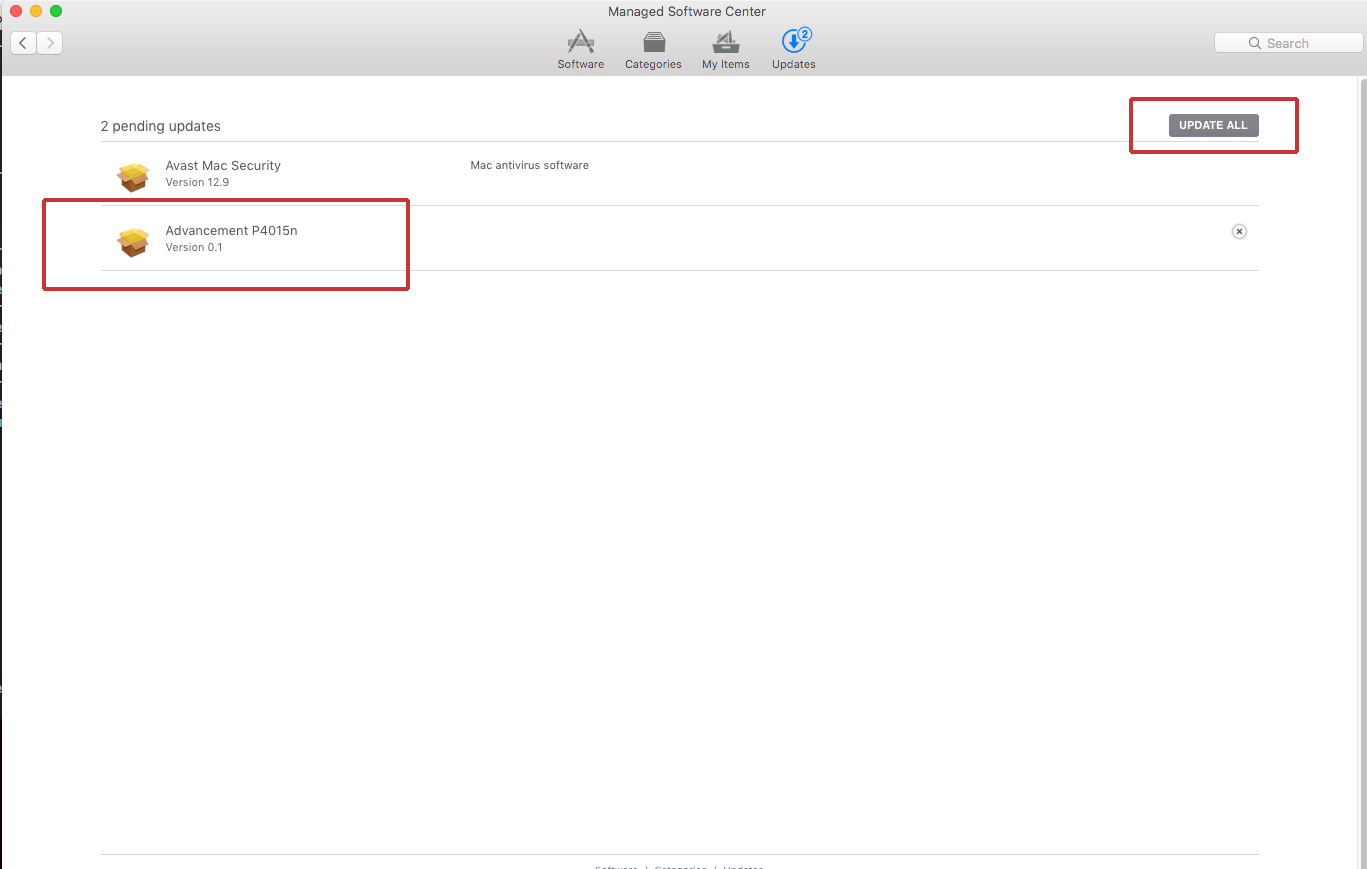Open the Categories toolbar section
1367x869 pixels.
pos(653,49)
